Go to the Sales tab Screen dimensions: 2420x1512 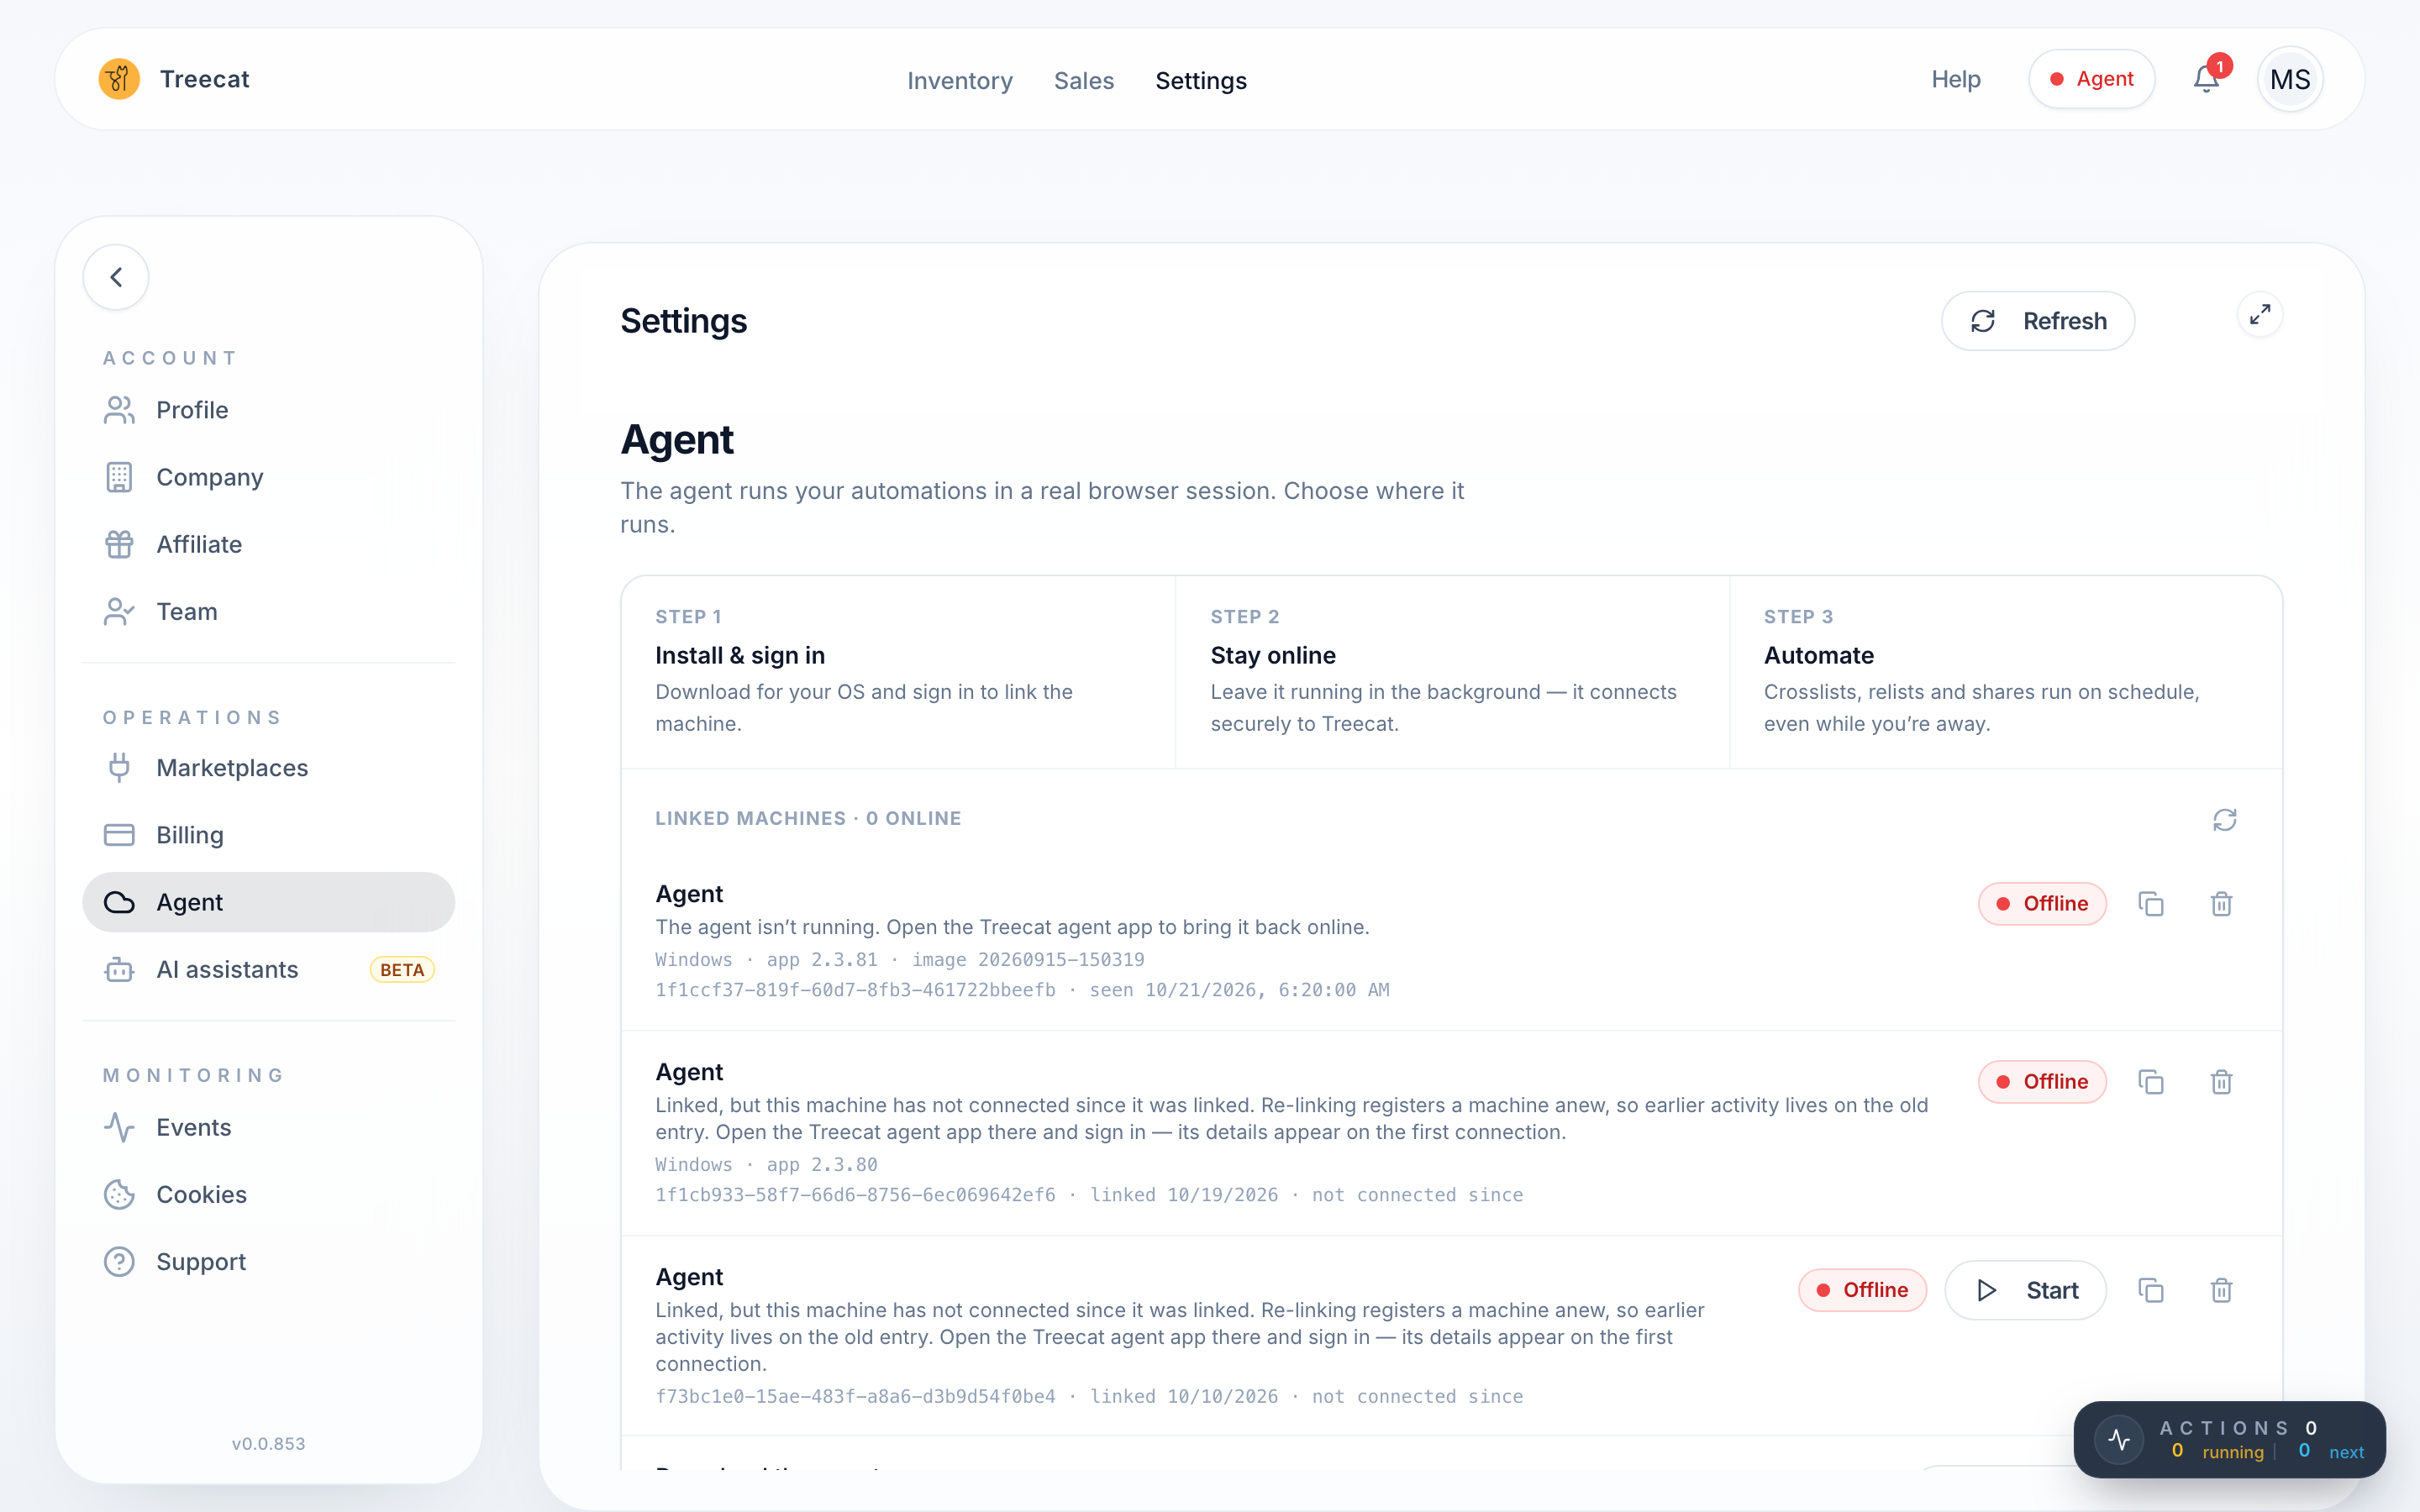pyautogui.click(x=1083, y=80)
